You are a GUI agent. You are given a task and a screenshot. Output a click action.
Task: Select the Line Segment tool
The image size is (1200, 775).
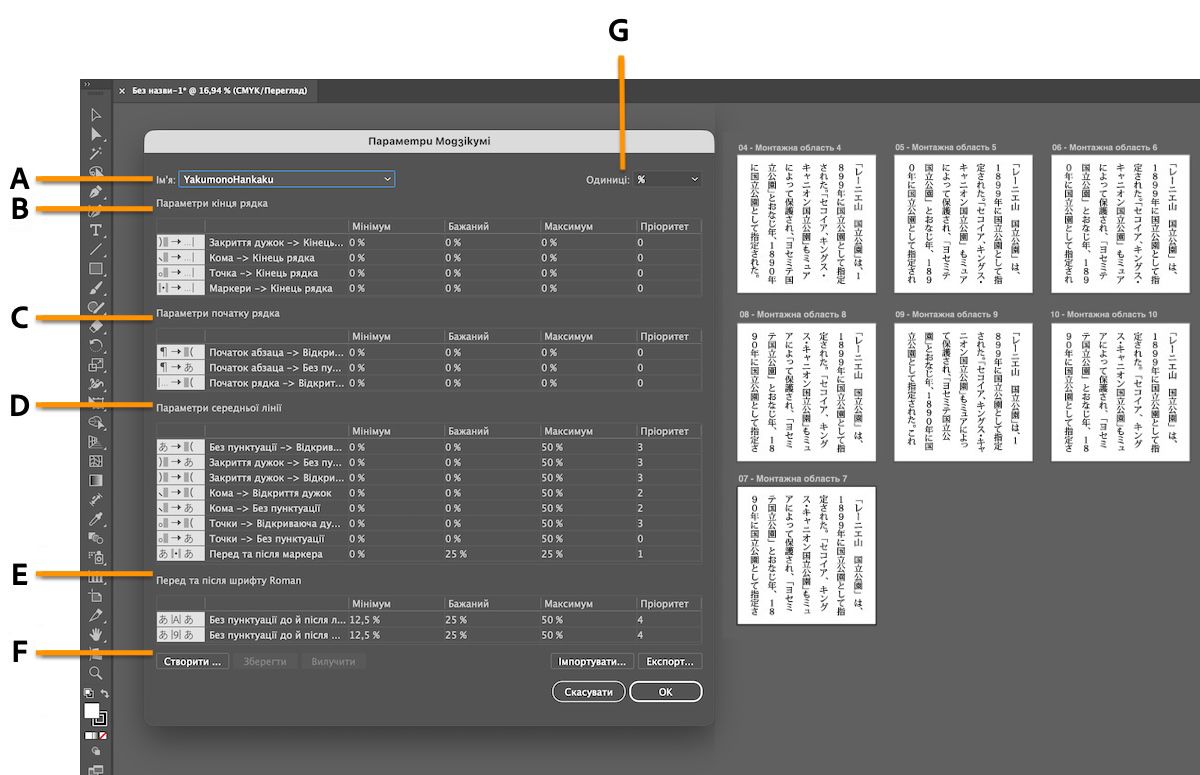tap(96, 249)
